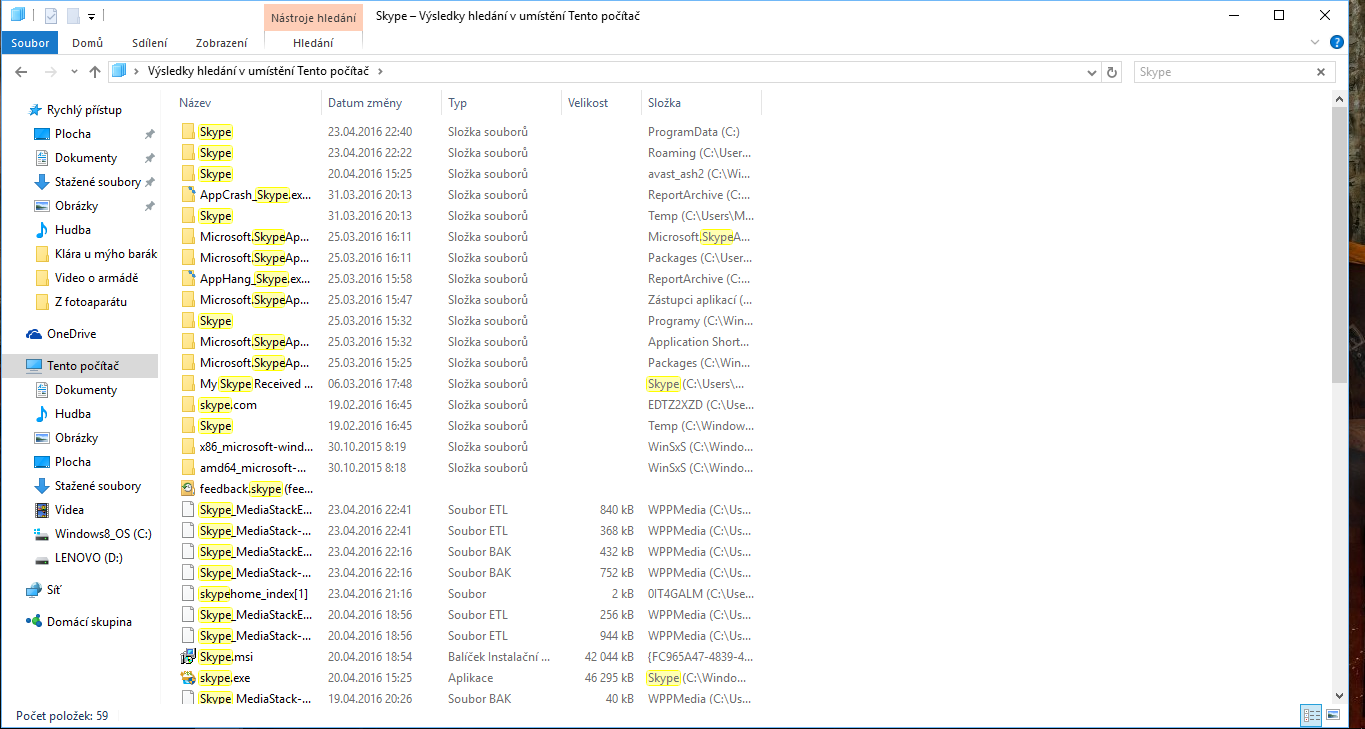Click the ProgramData (C:) folder location cell
This screenshot has width=1365, height=729.
(694, 132)
